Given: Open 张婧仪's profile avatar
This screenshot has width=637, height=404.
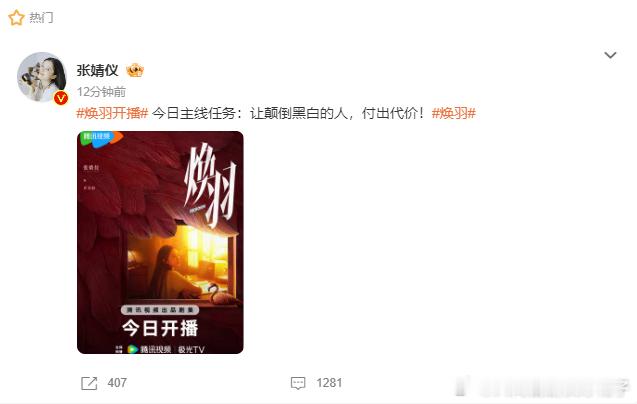Looking at the screenshot, I should pos(41,77).
